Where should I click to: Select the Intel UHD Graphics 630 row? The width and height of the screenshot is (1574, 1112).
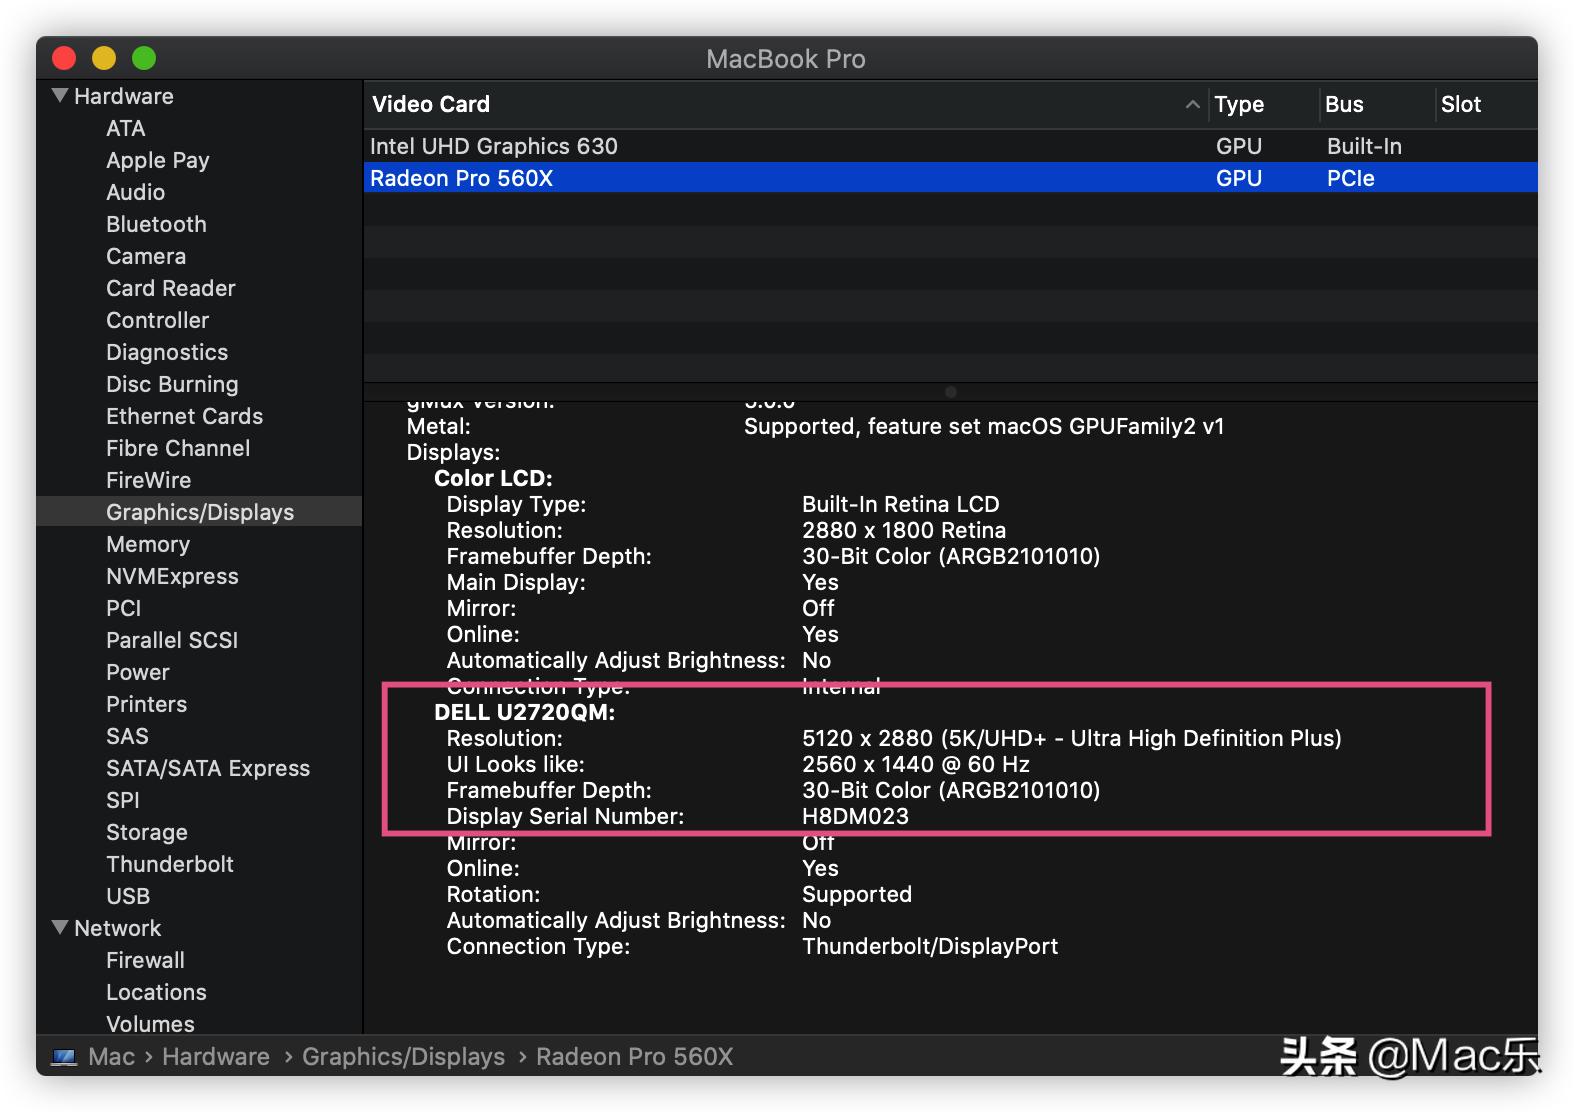click(950, 146)
